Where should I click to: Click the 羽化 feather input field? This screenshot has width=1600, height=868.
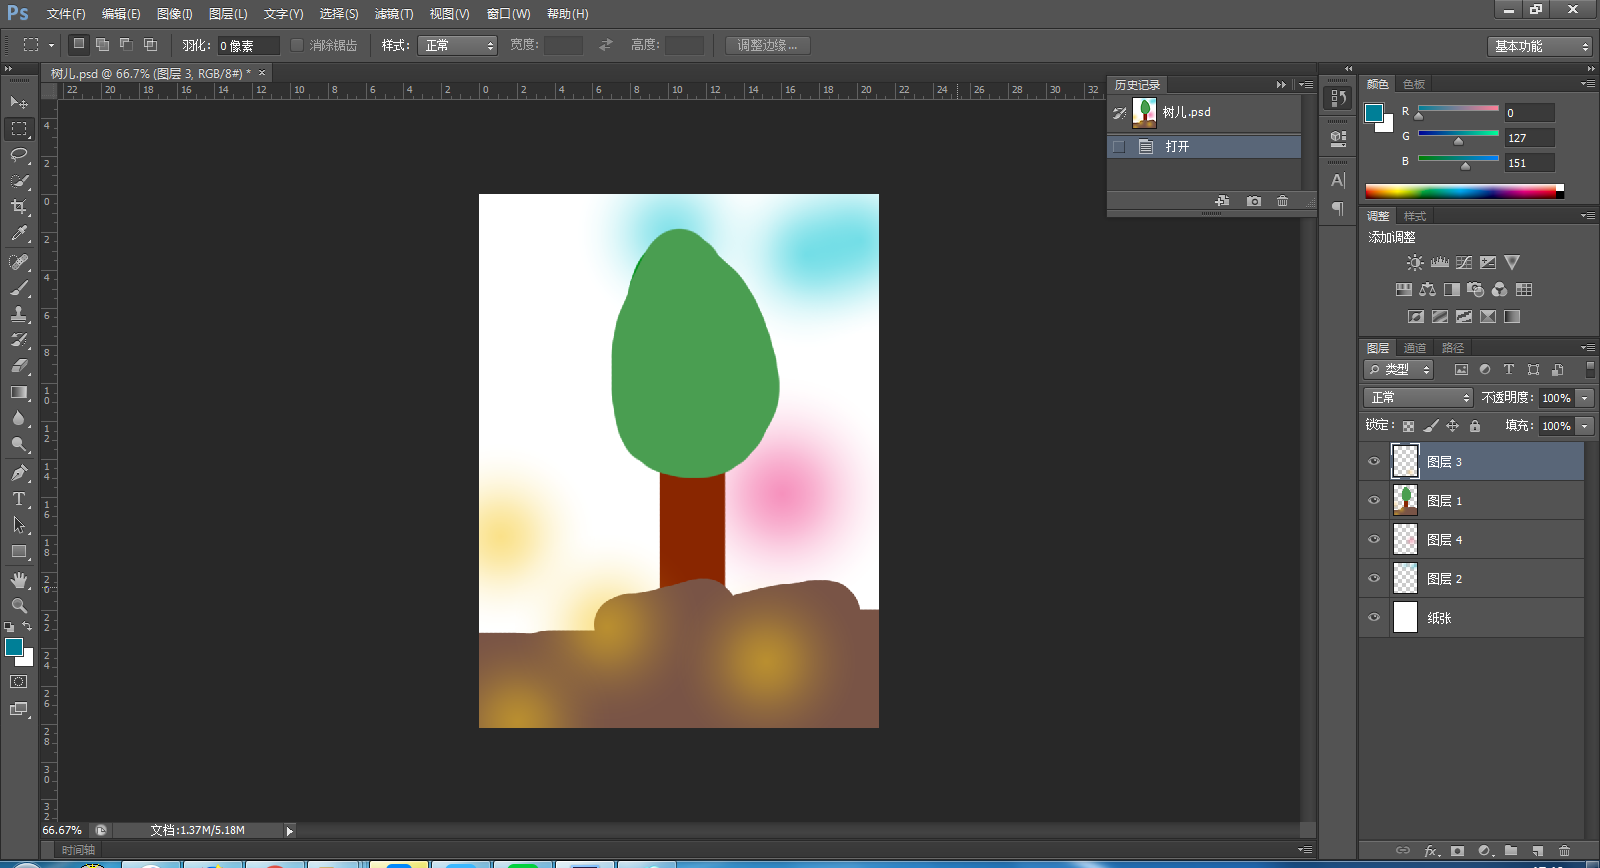coord(248,46)
